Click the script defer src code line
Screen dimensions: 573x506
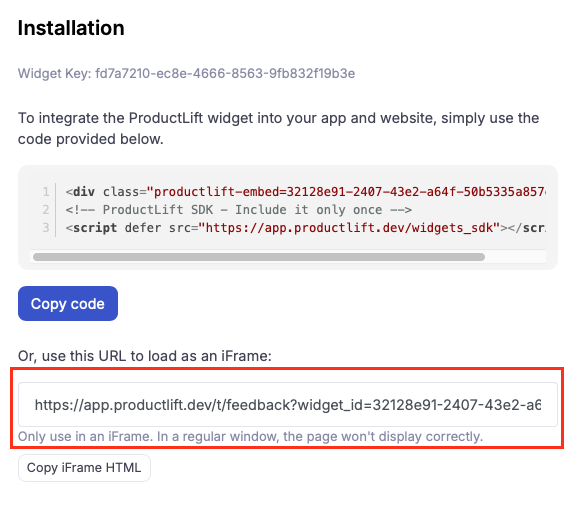click(x=306, y=228)
